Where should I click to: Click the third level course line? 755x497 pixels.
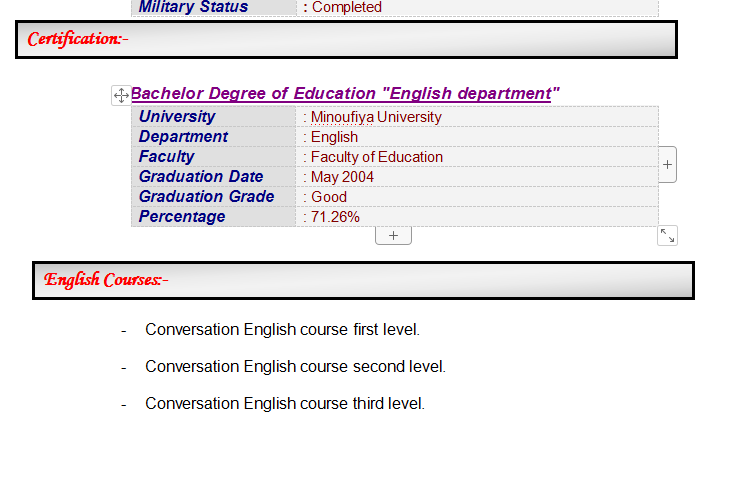tap(285, 404)
